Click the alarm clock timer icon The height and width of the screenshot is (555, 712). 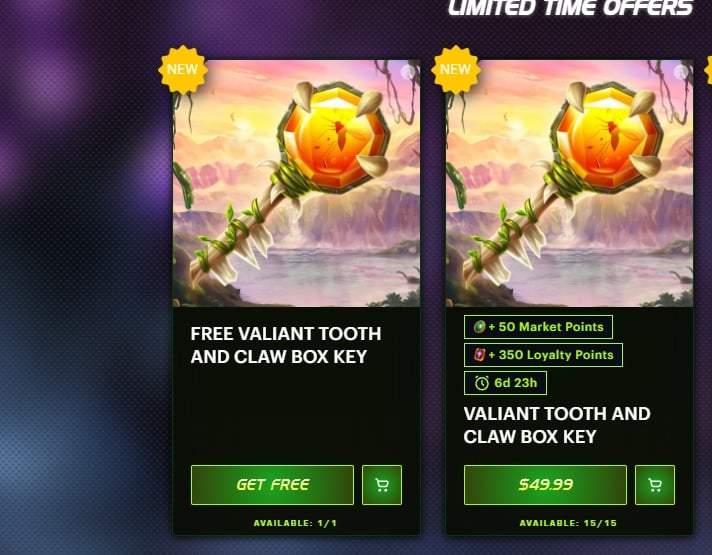pyautogui.click(x=482, y=383)
